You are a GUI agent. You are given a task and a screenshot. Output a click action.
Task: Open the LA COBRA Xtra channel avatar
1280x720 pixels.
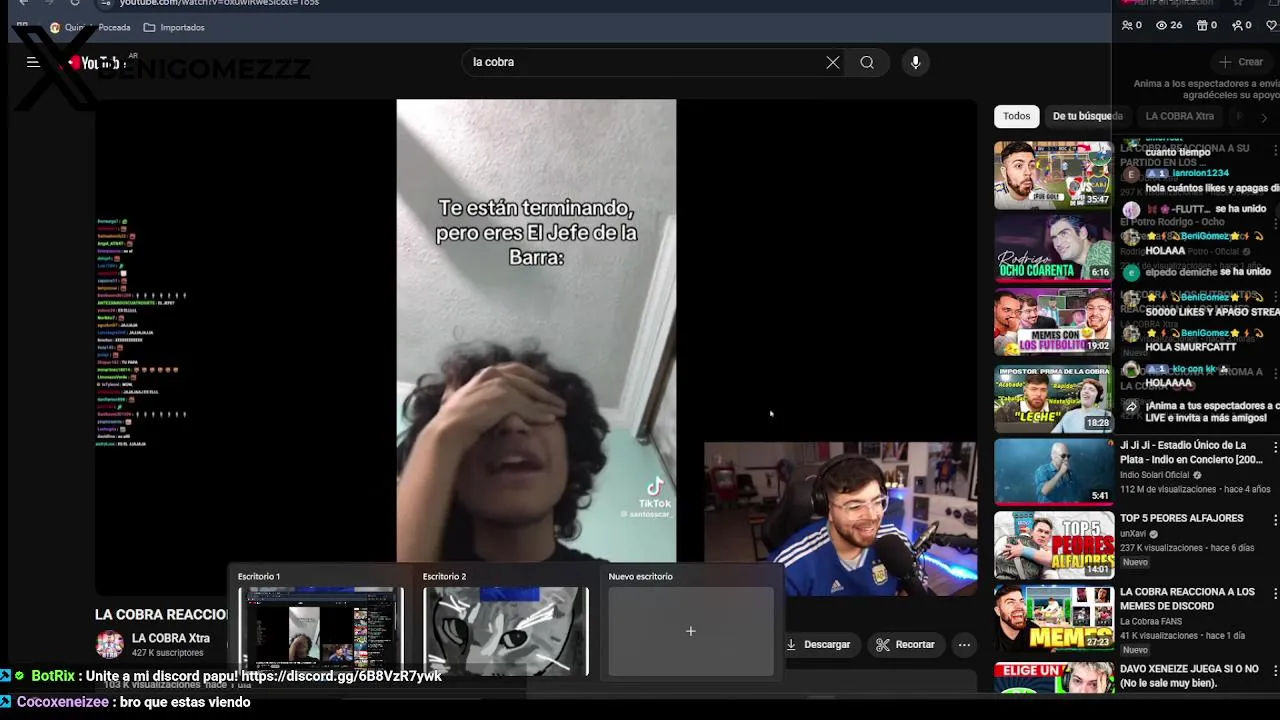point(109,645)
